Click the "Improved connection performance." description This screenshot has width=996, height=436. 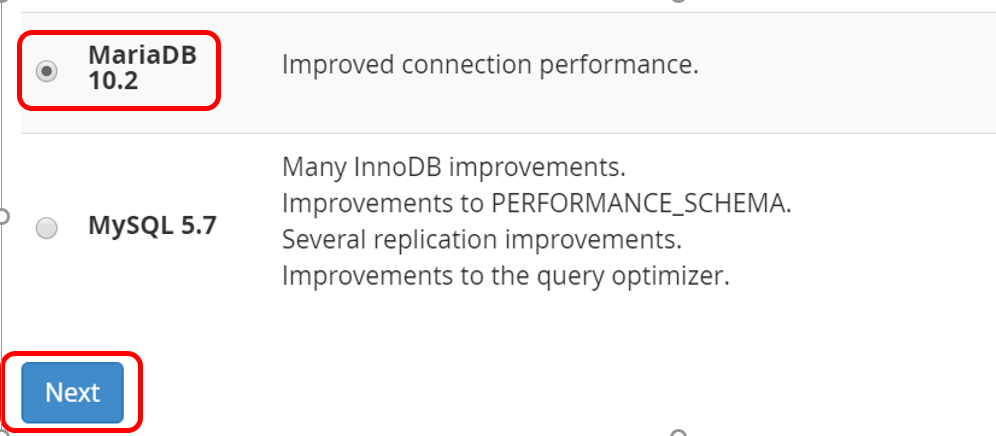[x=489, y=66]
